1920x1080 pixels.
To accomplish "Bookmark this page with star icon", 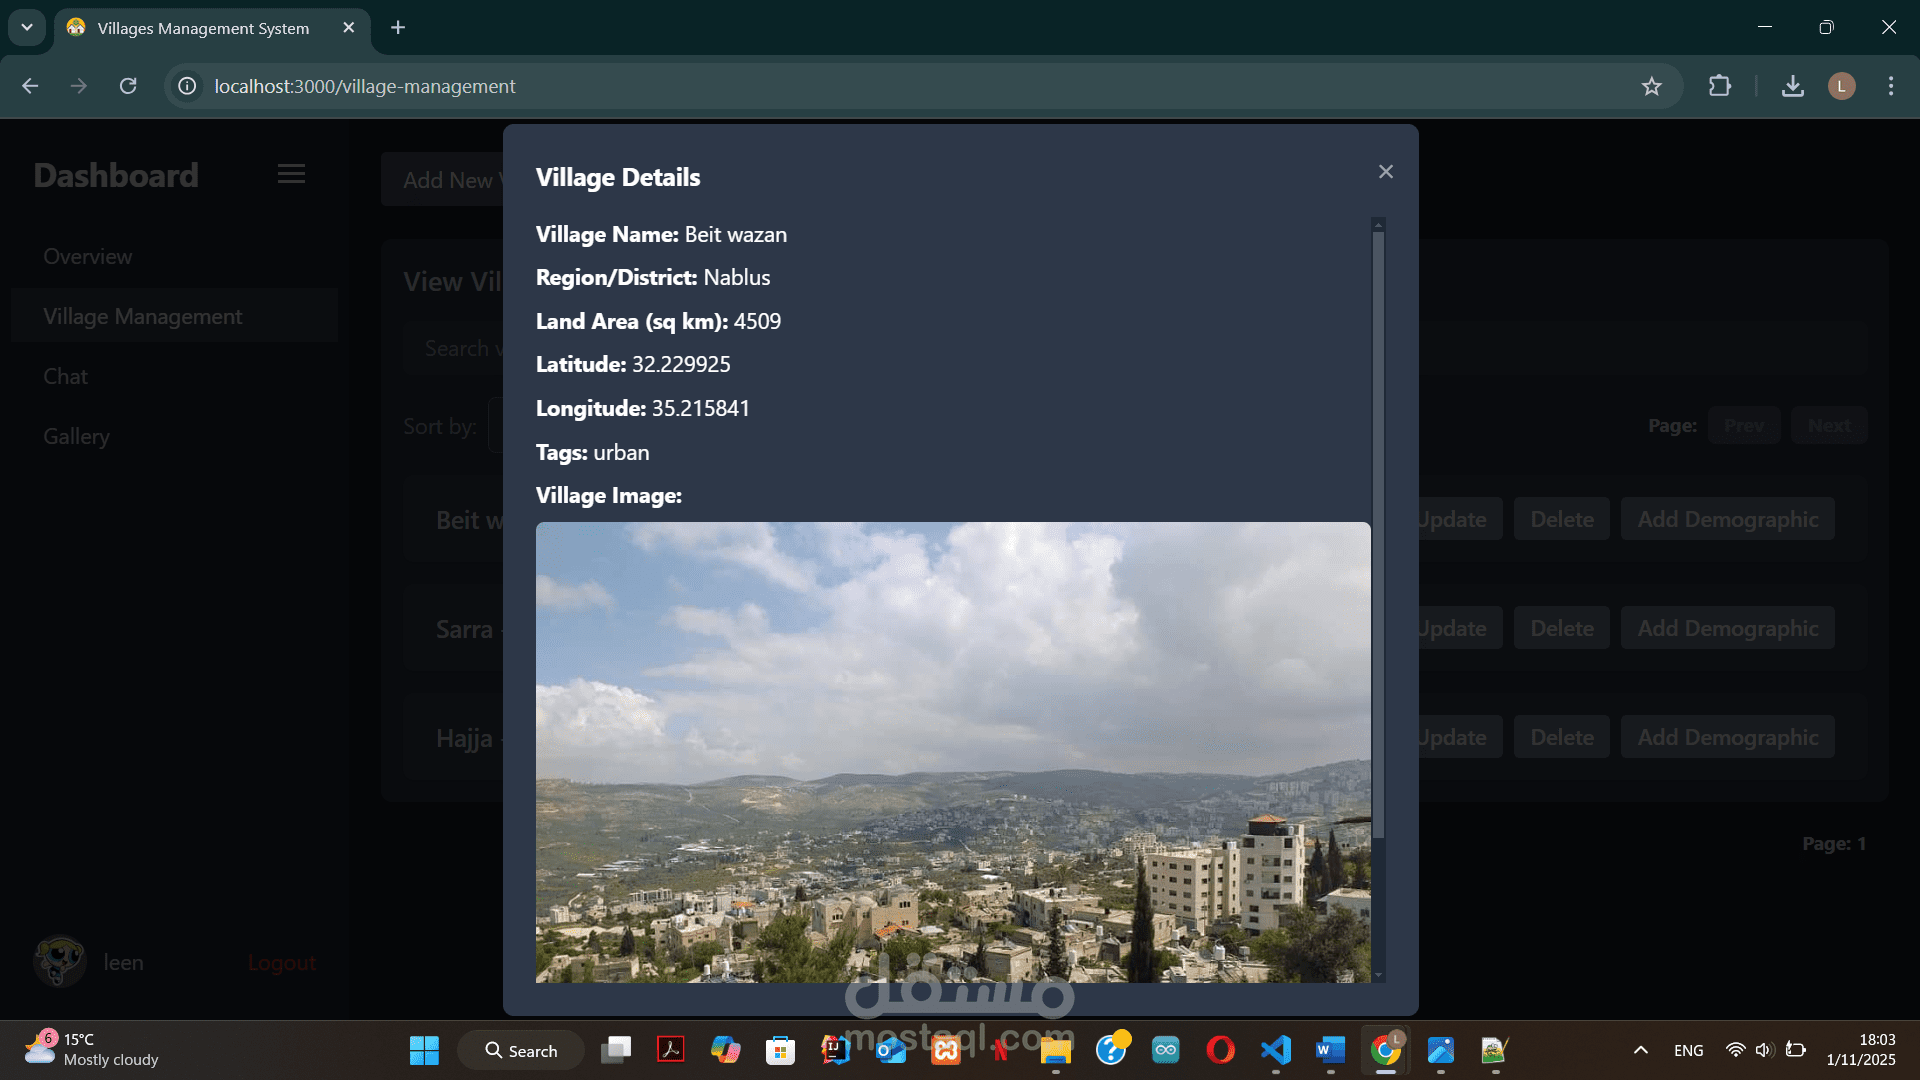I will click(x=1651, y=86).
